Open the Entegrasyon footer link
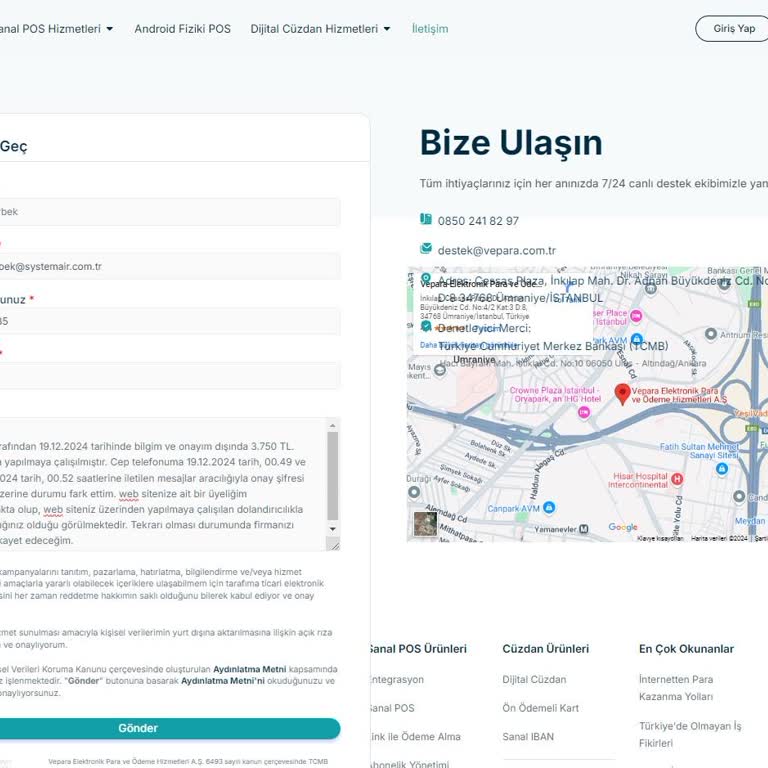Image resolution: width=768 pixels, height=768 pixels. point(396,679)
